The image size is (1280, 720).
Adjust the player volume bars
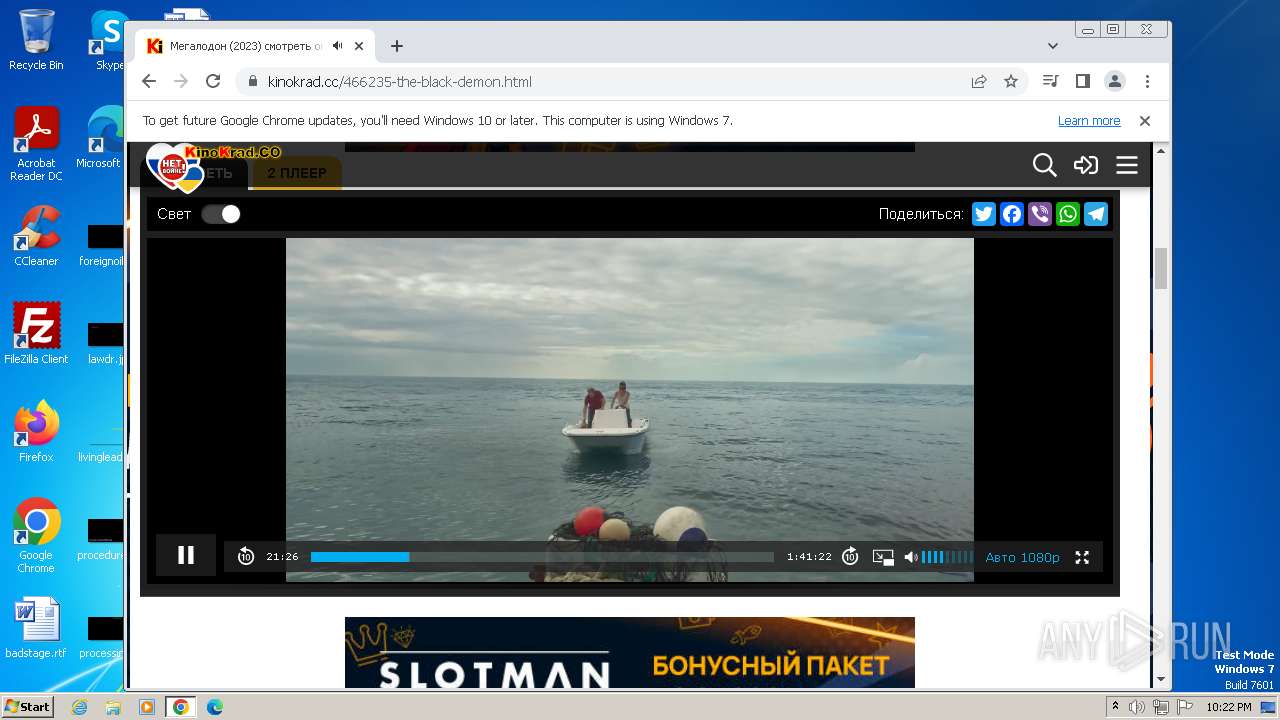pyautogui.click(x=947, y=557)
